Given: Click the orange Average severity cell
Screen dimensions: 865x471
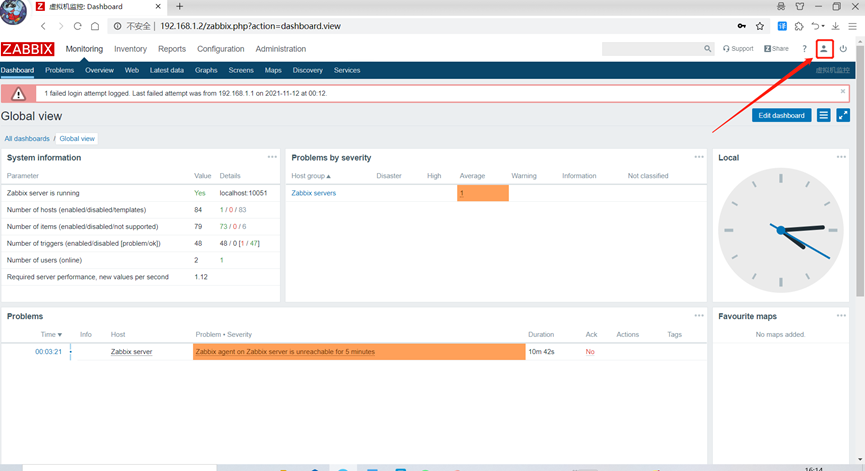Looking at the screenshot, I should coord(483,193).
